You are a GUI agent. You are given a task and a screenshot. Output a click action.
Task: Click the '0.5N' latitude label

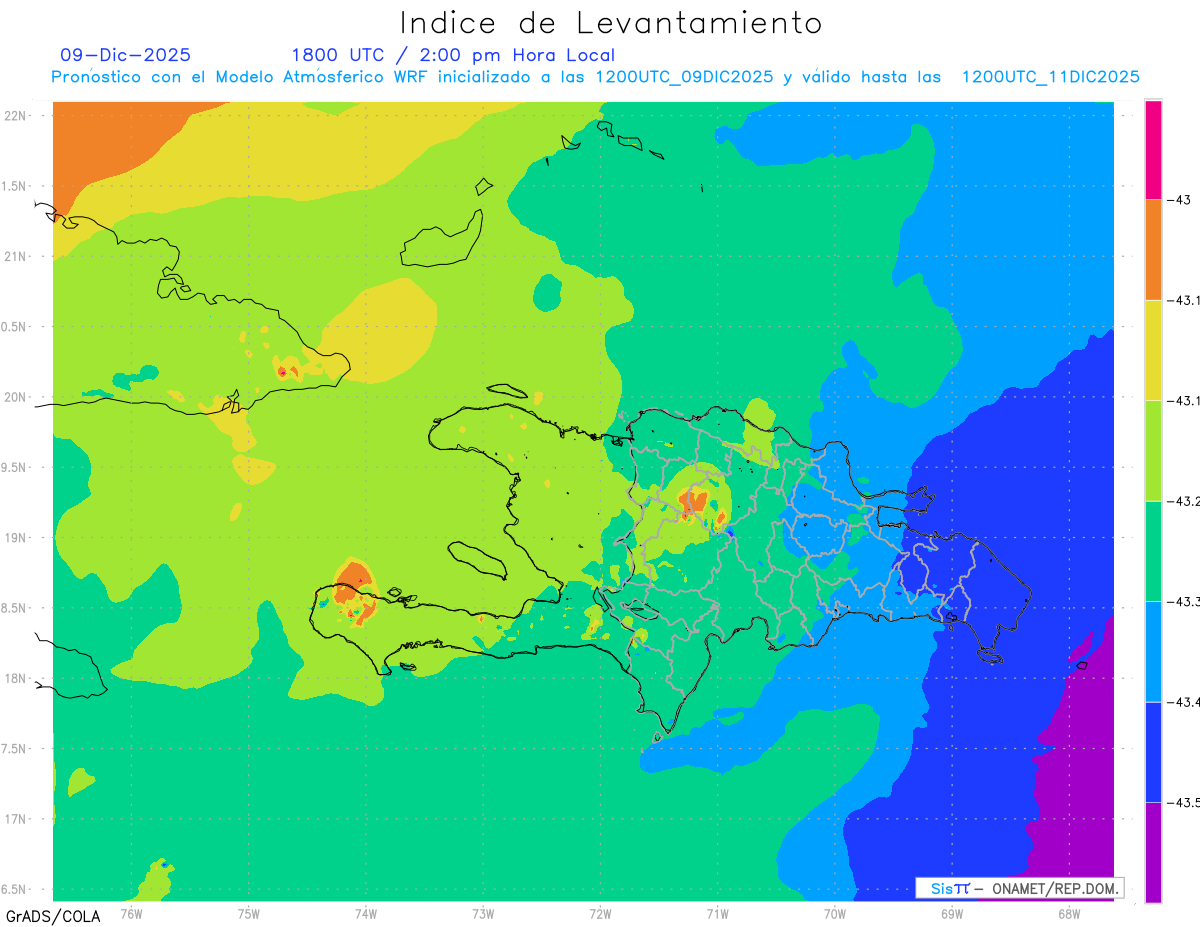pyautogui.click(x=13, y=327)
